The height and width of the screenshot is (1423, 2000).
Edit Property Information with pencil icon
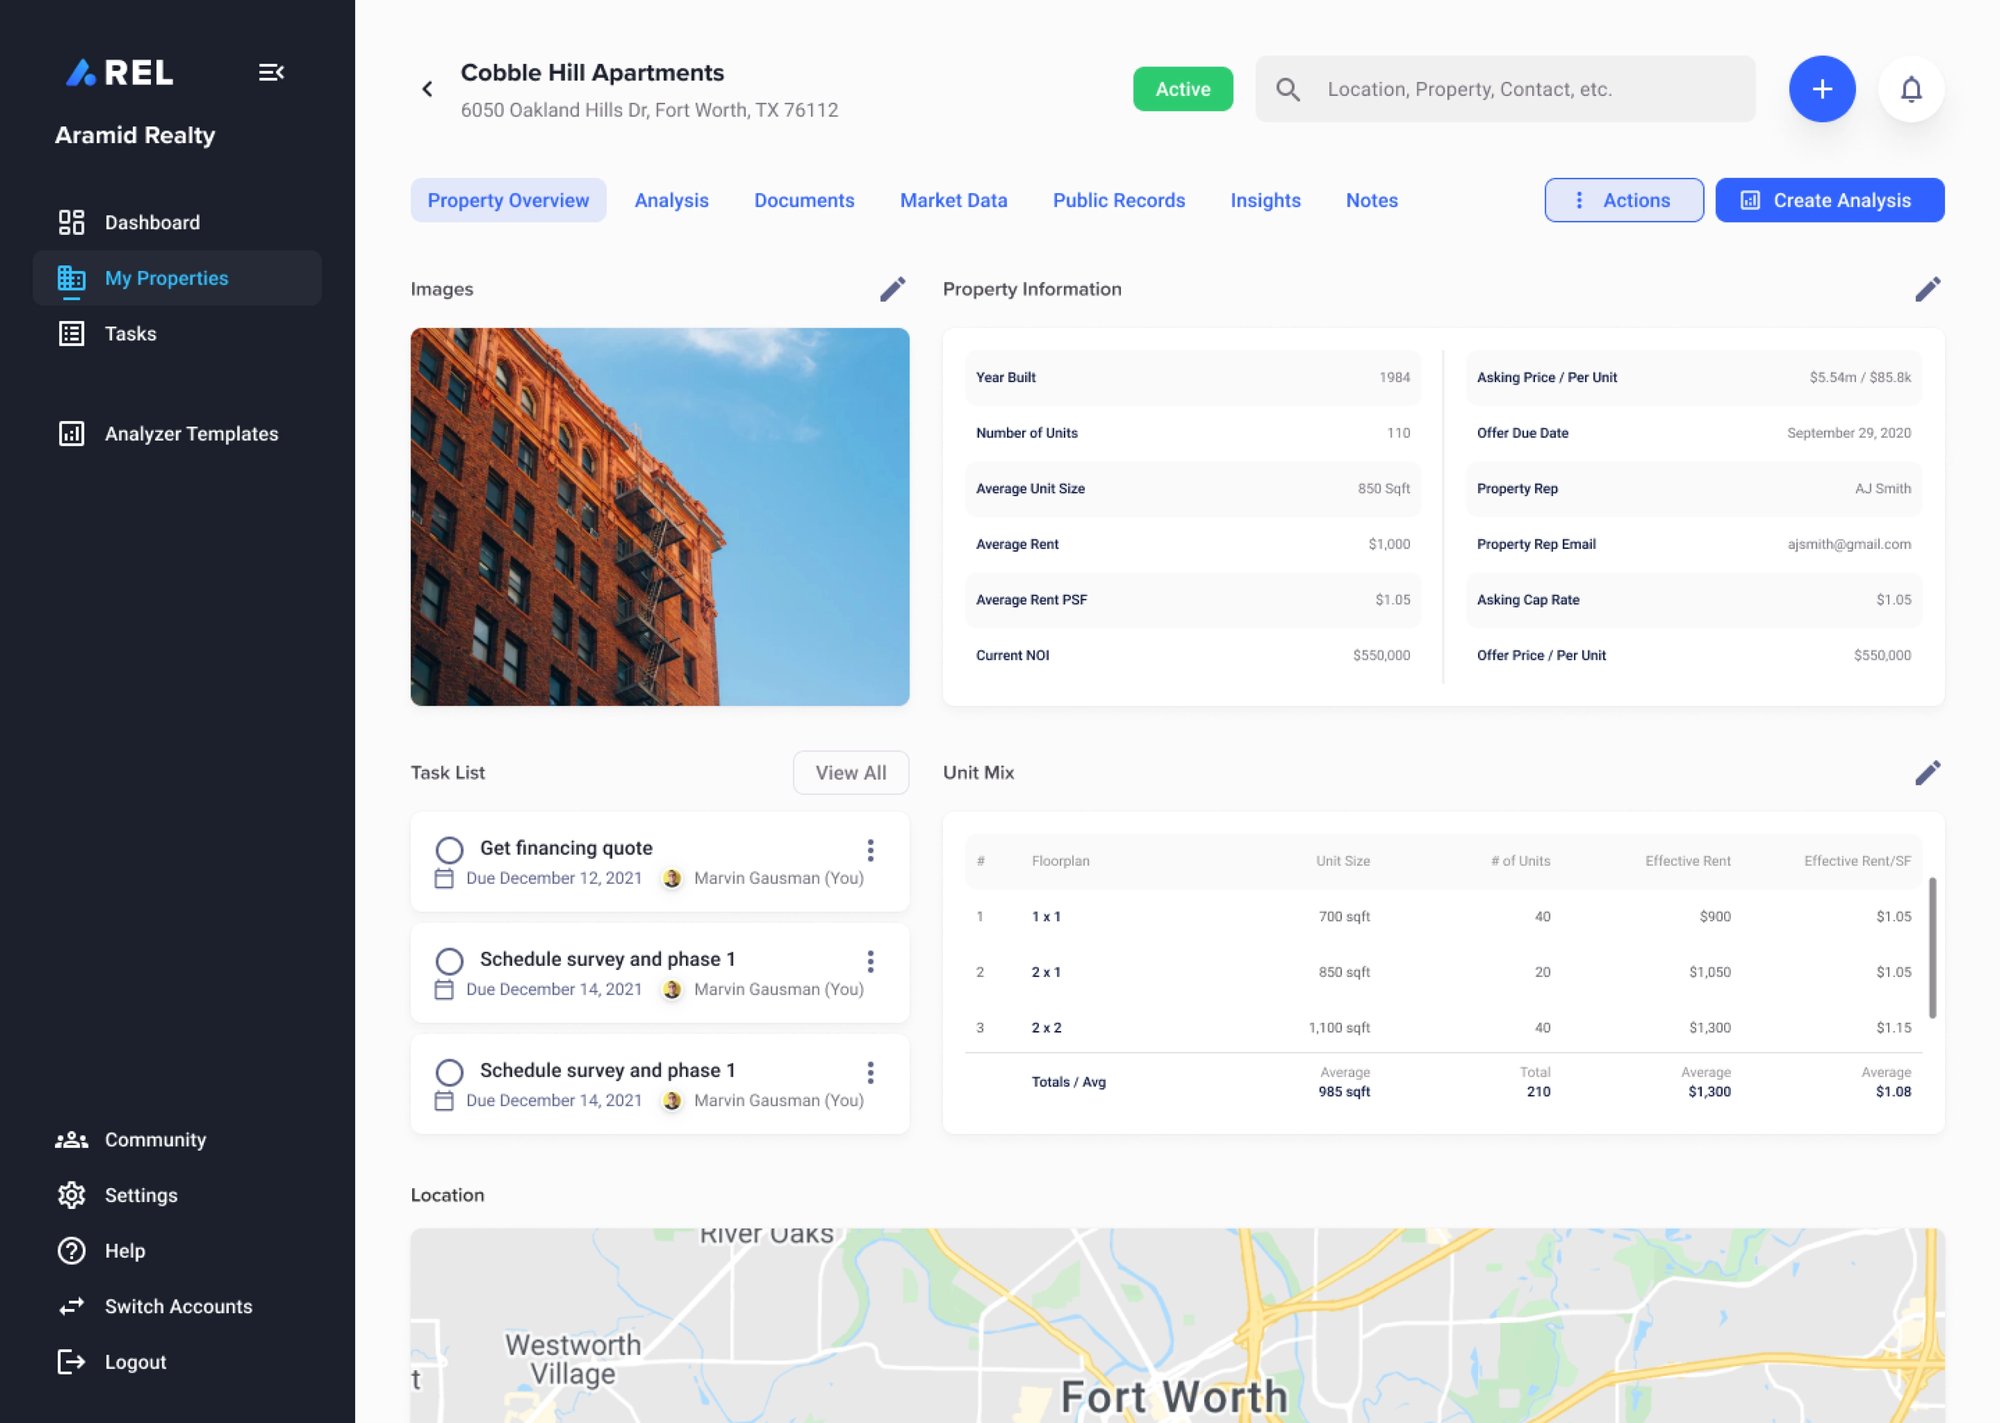click(1927, 289)
